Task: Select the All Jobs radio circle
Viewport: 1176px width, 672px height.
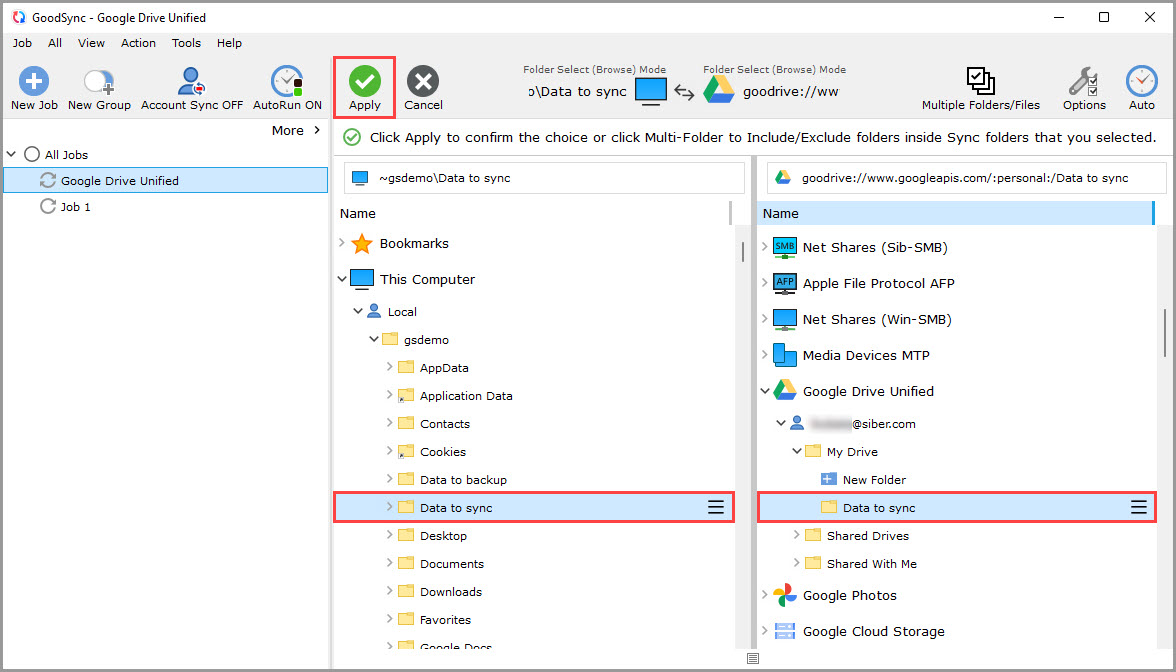Action: coord(32,154)
